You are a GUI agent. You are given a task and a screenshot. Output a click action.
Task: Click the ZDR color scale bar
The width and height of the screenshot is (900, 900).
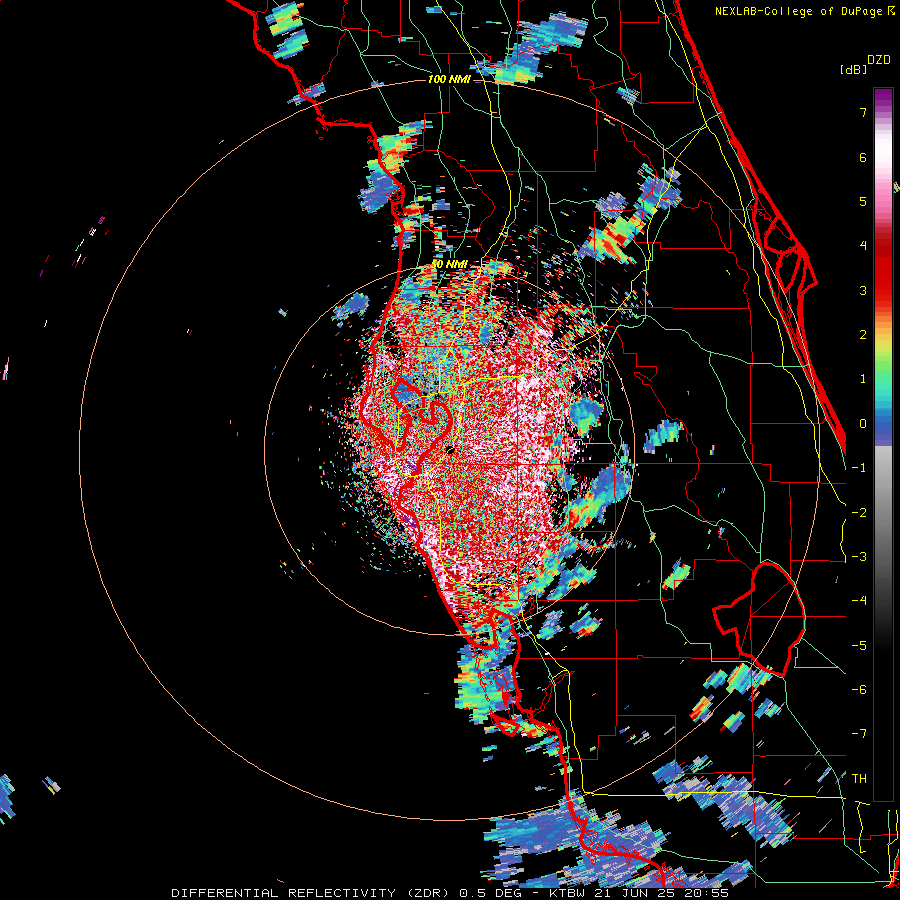[883, 444]
